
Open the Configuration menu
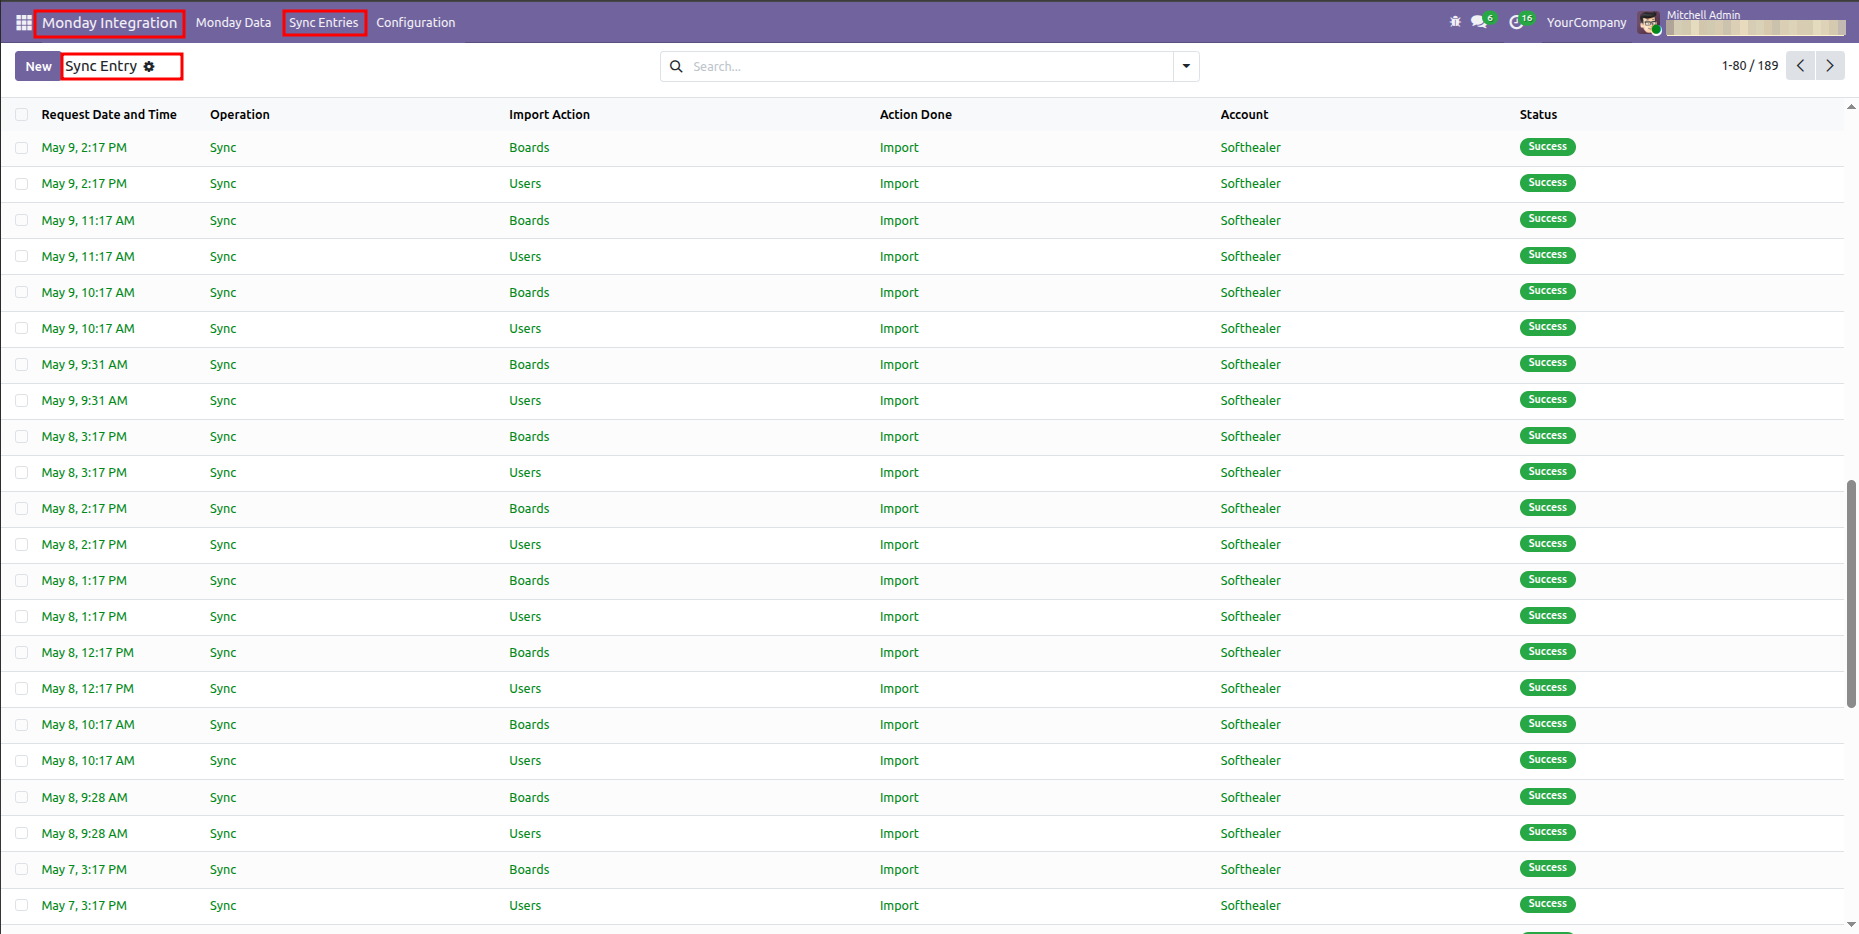click(415, 22)
